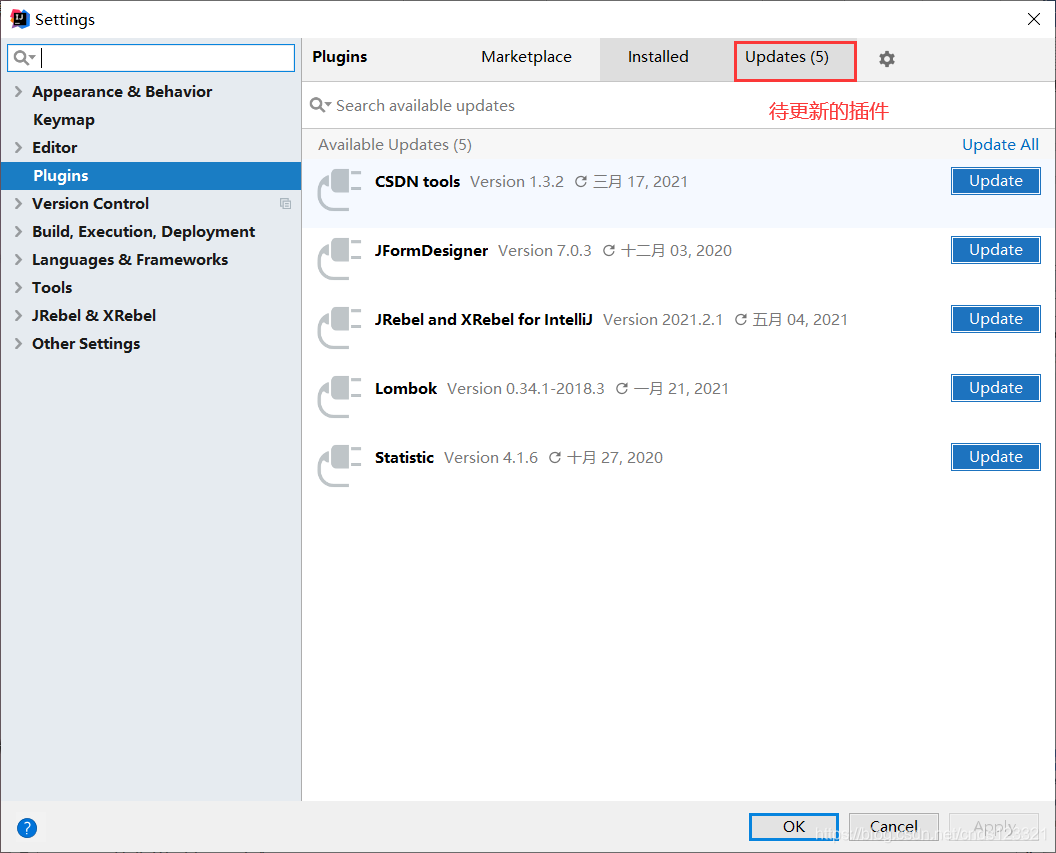Select JRebel and XRebel for IntelliJ name
Screen dimensions: 1056x853
(484, 320)
